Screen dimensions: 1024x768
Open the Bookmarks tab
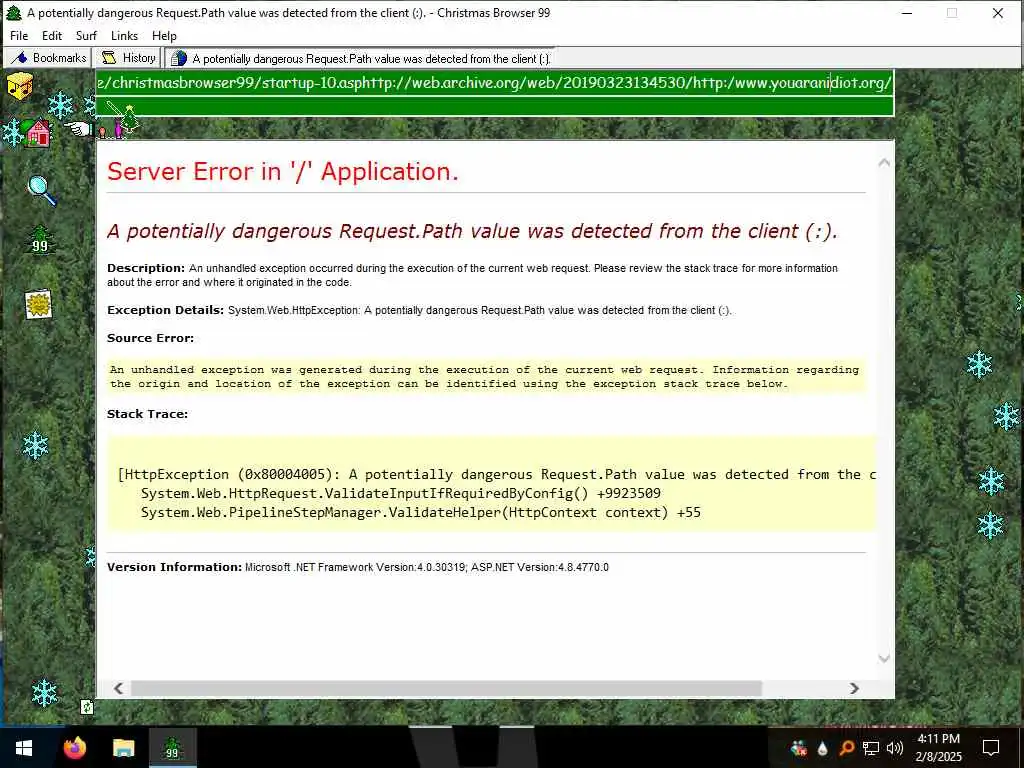click(48, 58)
